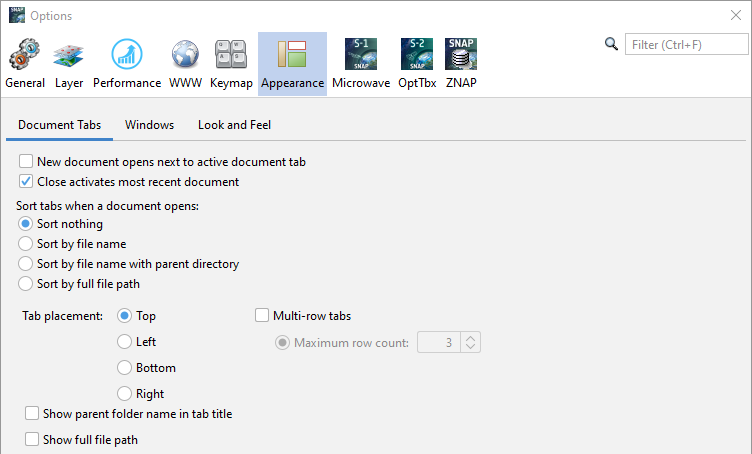The width and height of the screenshot is (752, 454).
Task: Enable New document opens next to active tab
Action: (x=27, y=161)
